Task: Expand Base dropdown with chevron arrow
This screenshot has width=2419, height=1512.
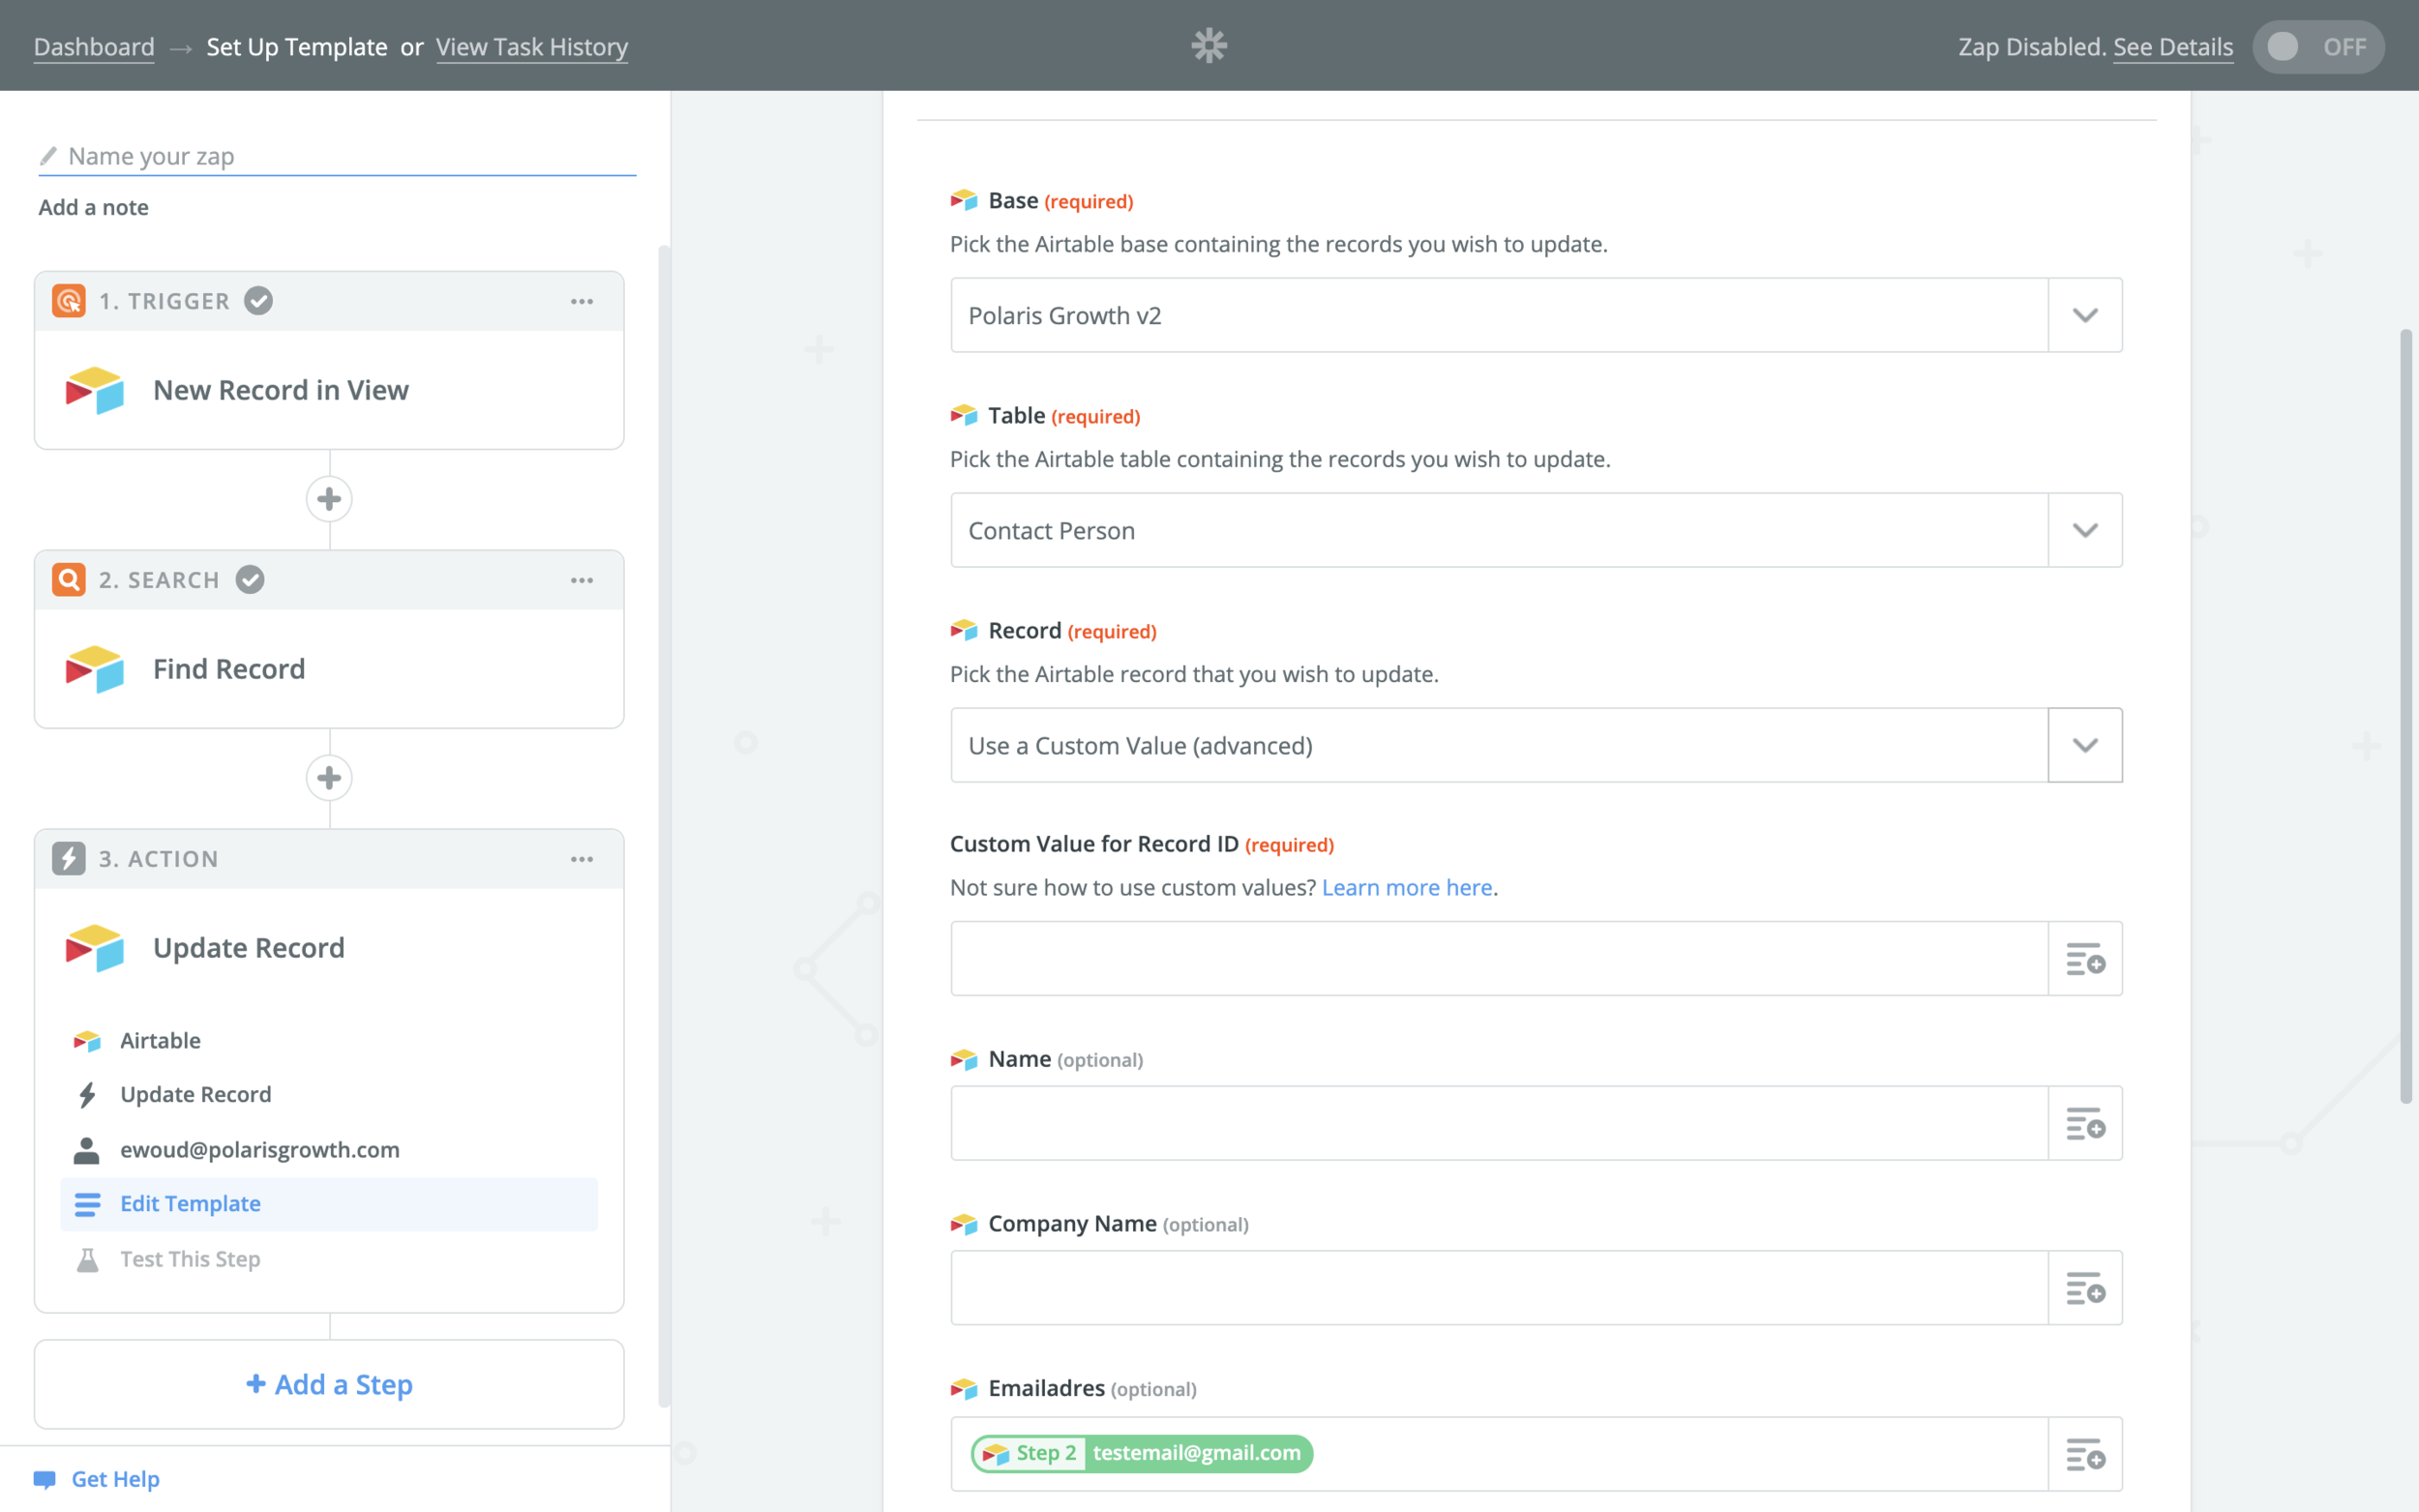Action: tap(2085, 315)
